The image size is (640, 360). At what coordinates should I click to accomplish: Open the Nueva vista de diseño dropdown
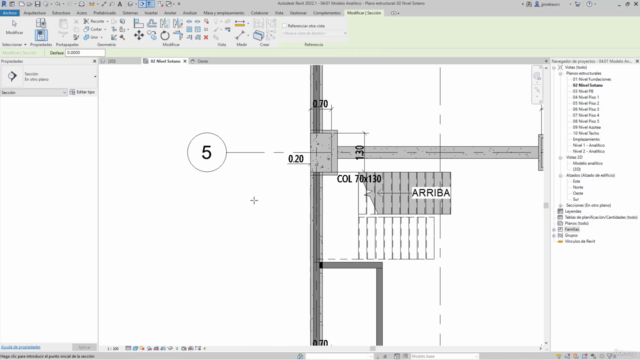[314, 33]
